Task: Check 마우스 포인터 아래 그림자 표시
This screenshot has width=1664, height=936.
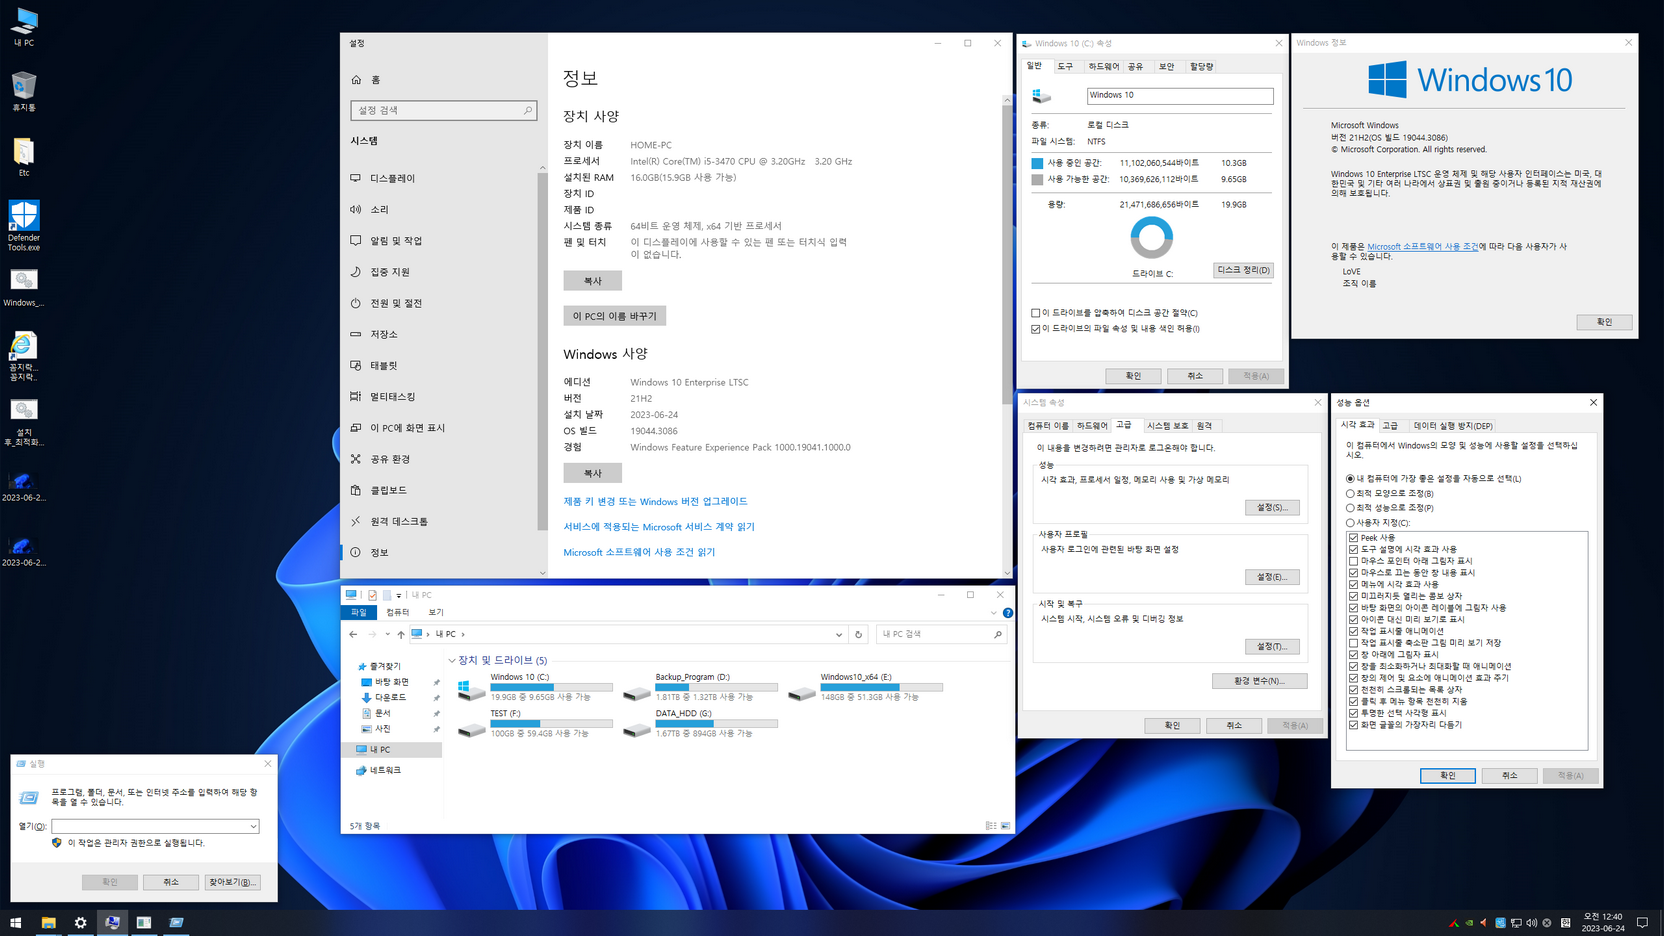Action: (x=1354, y=561)
